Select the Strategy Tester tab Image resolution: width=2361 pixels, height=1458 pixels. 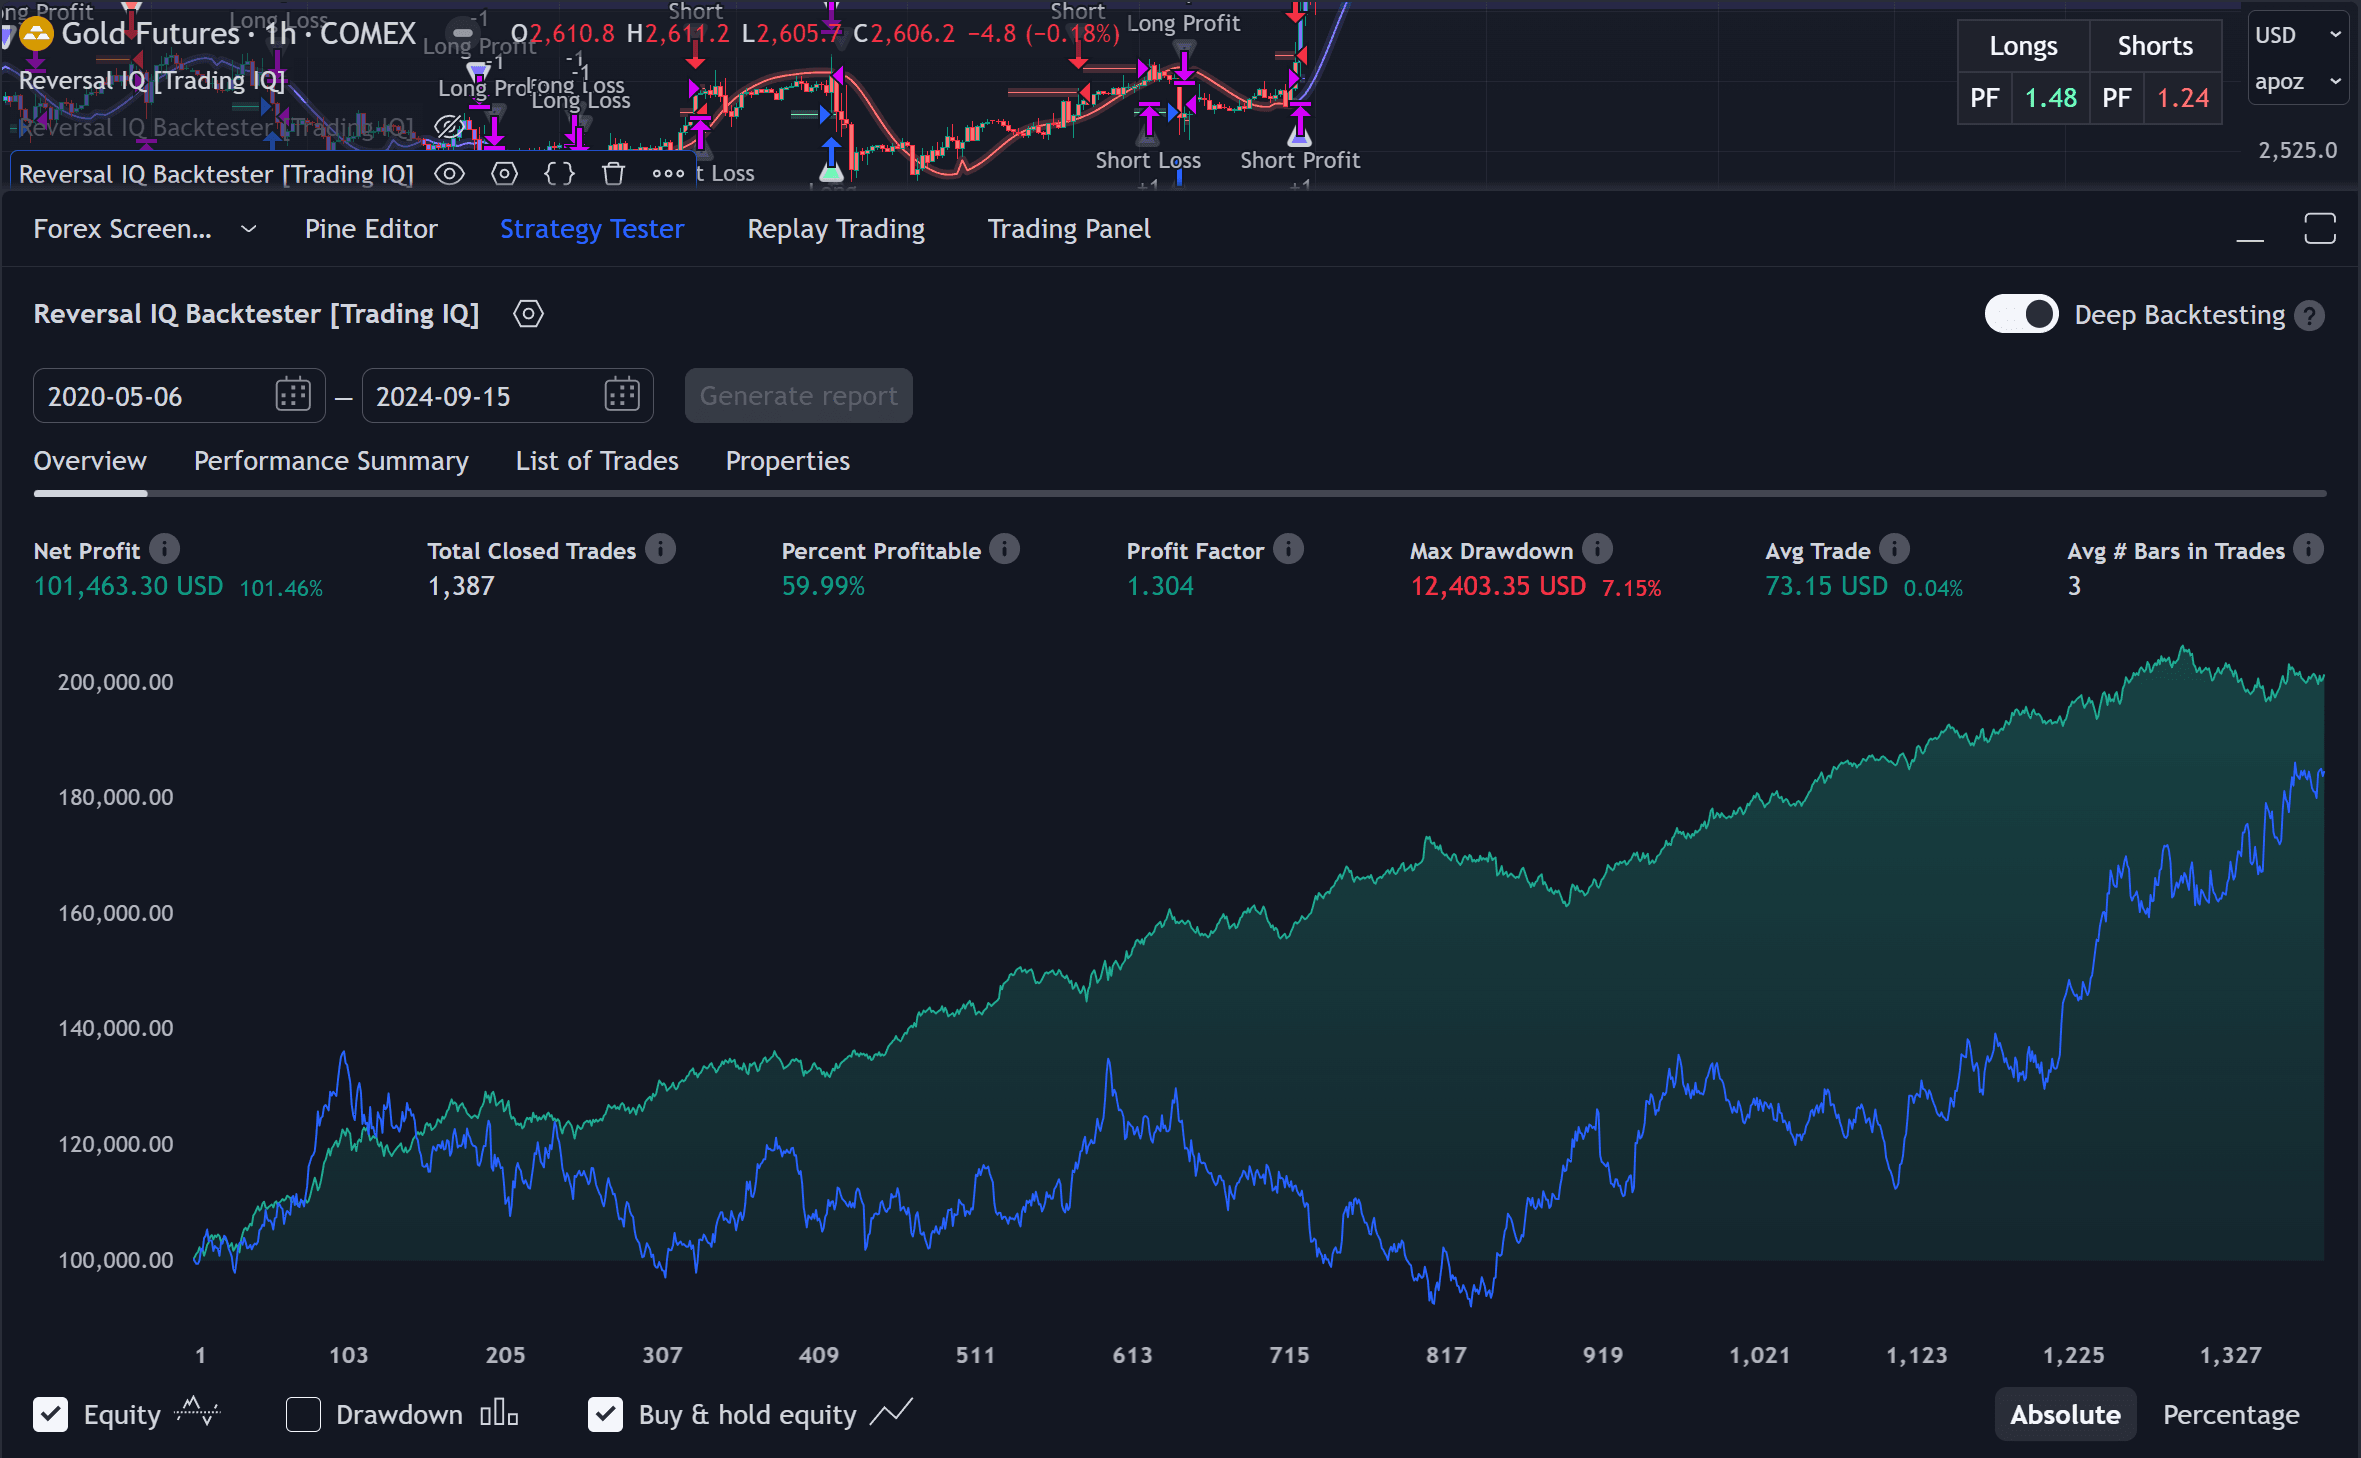592,229
